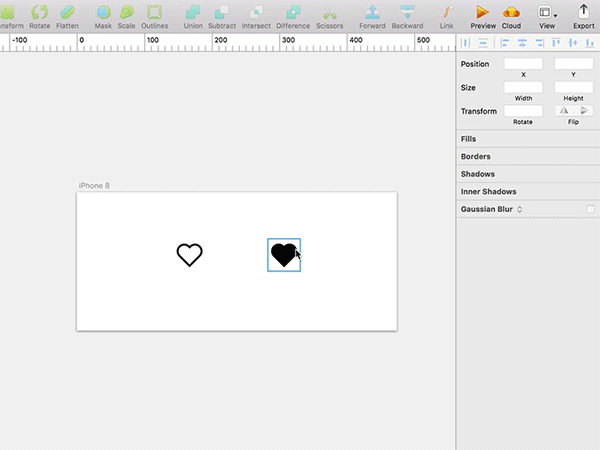Click the Cloud upload icon
This screenshot has height=450, width=600.
(511, 17)
